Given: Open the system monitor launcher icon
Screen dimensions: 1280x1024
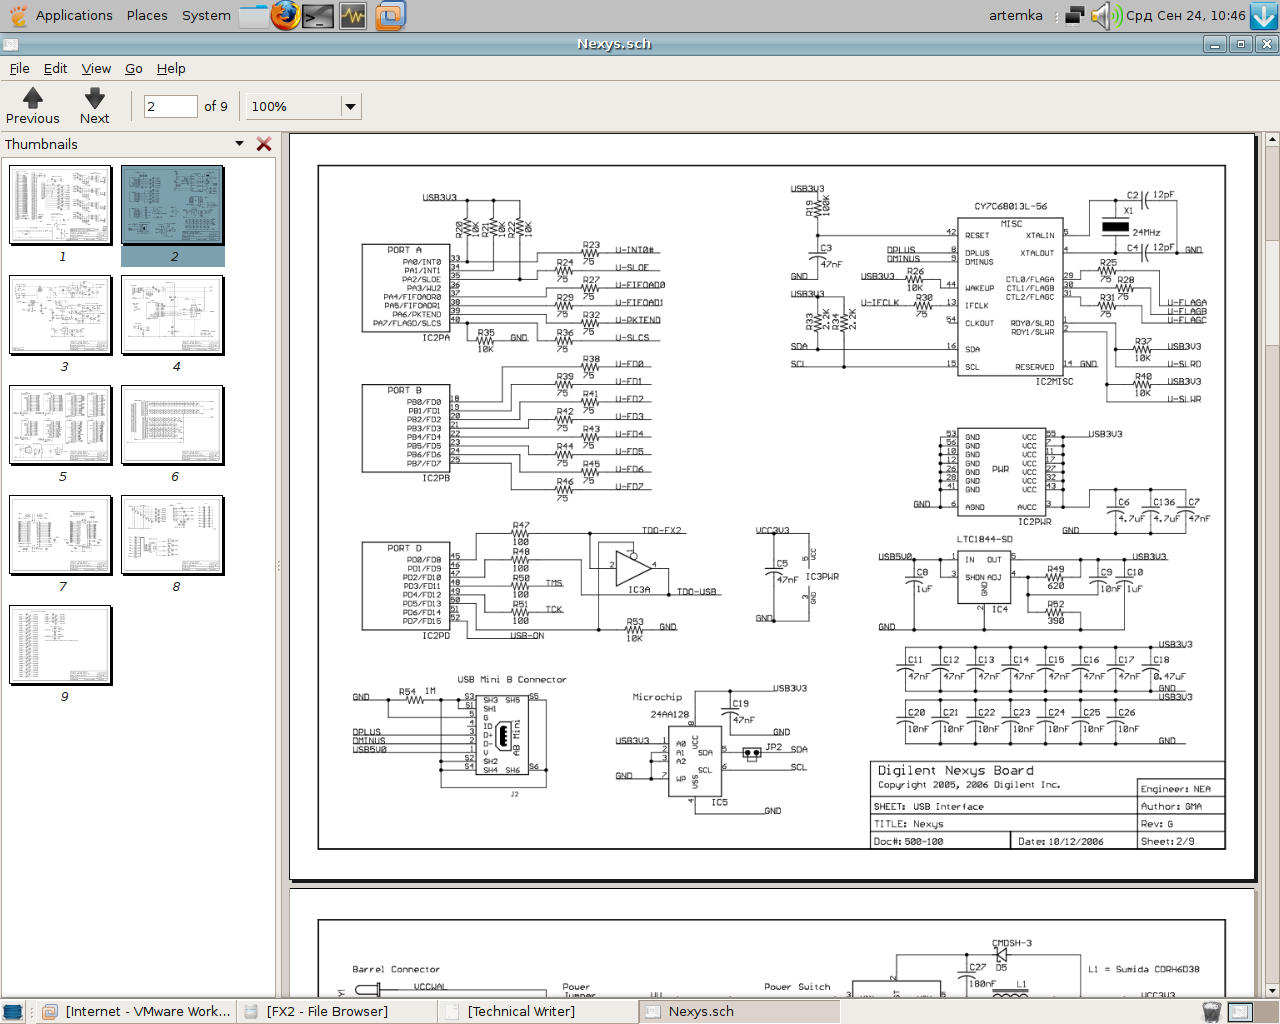Looking at the screenshot, I should click(x=353, y=16).
